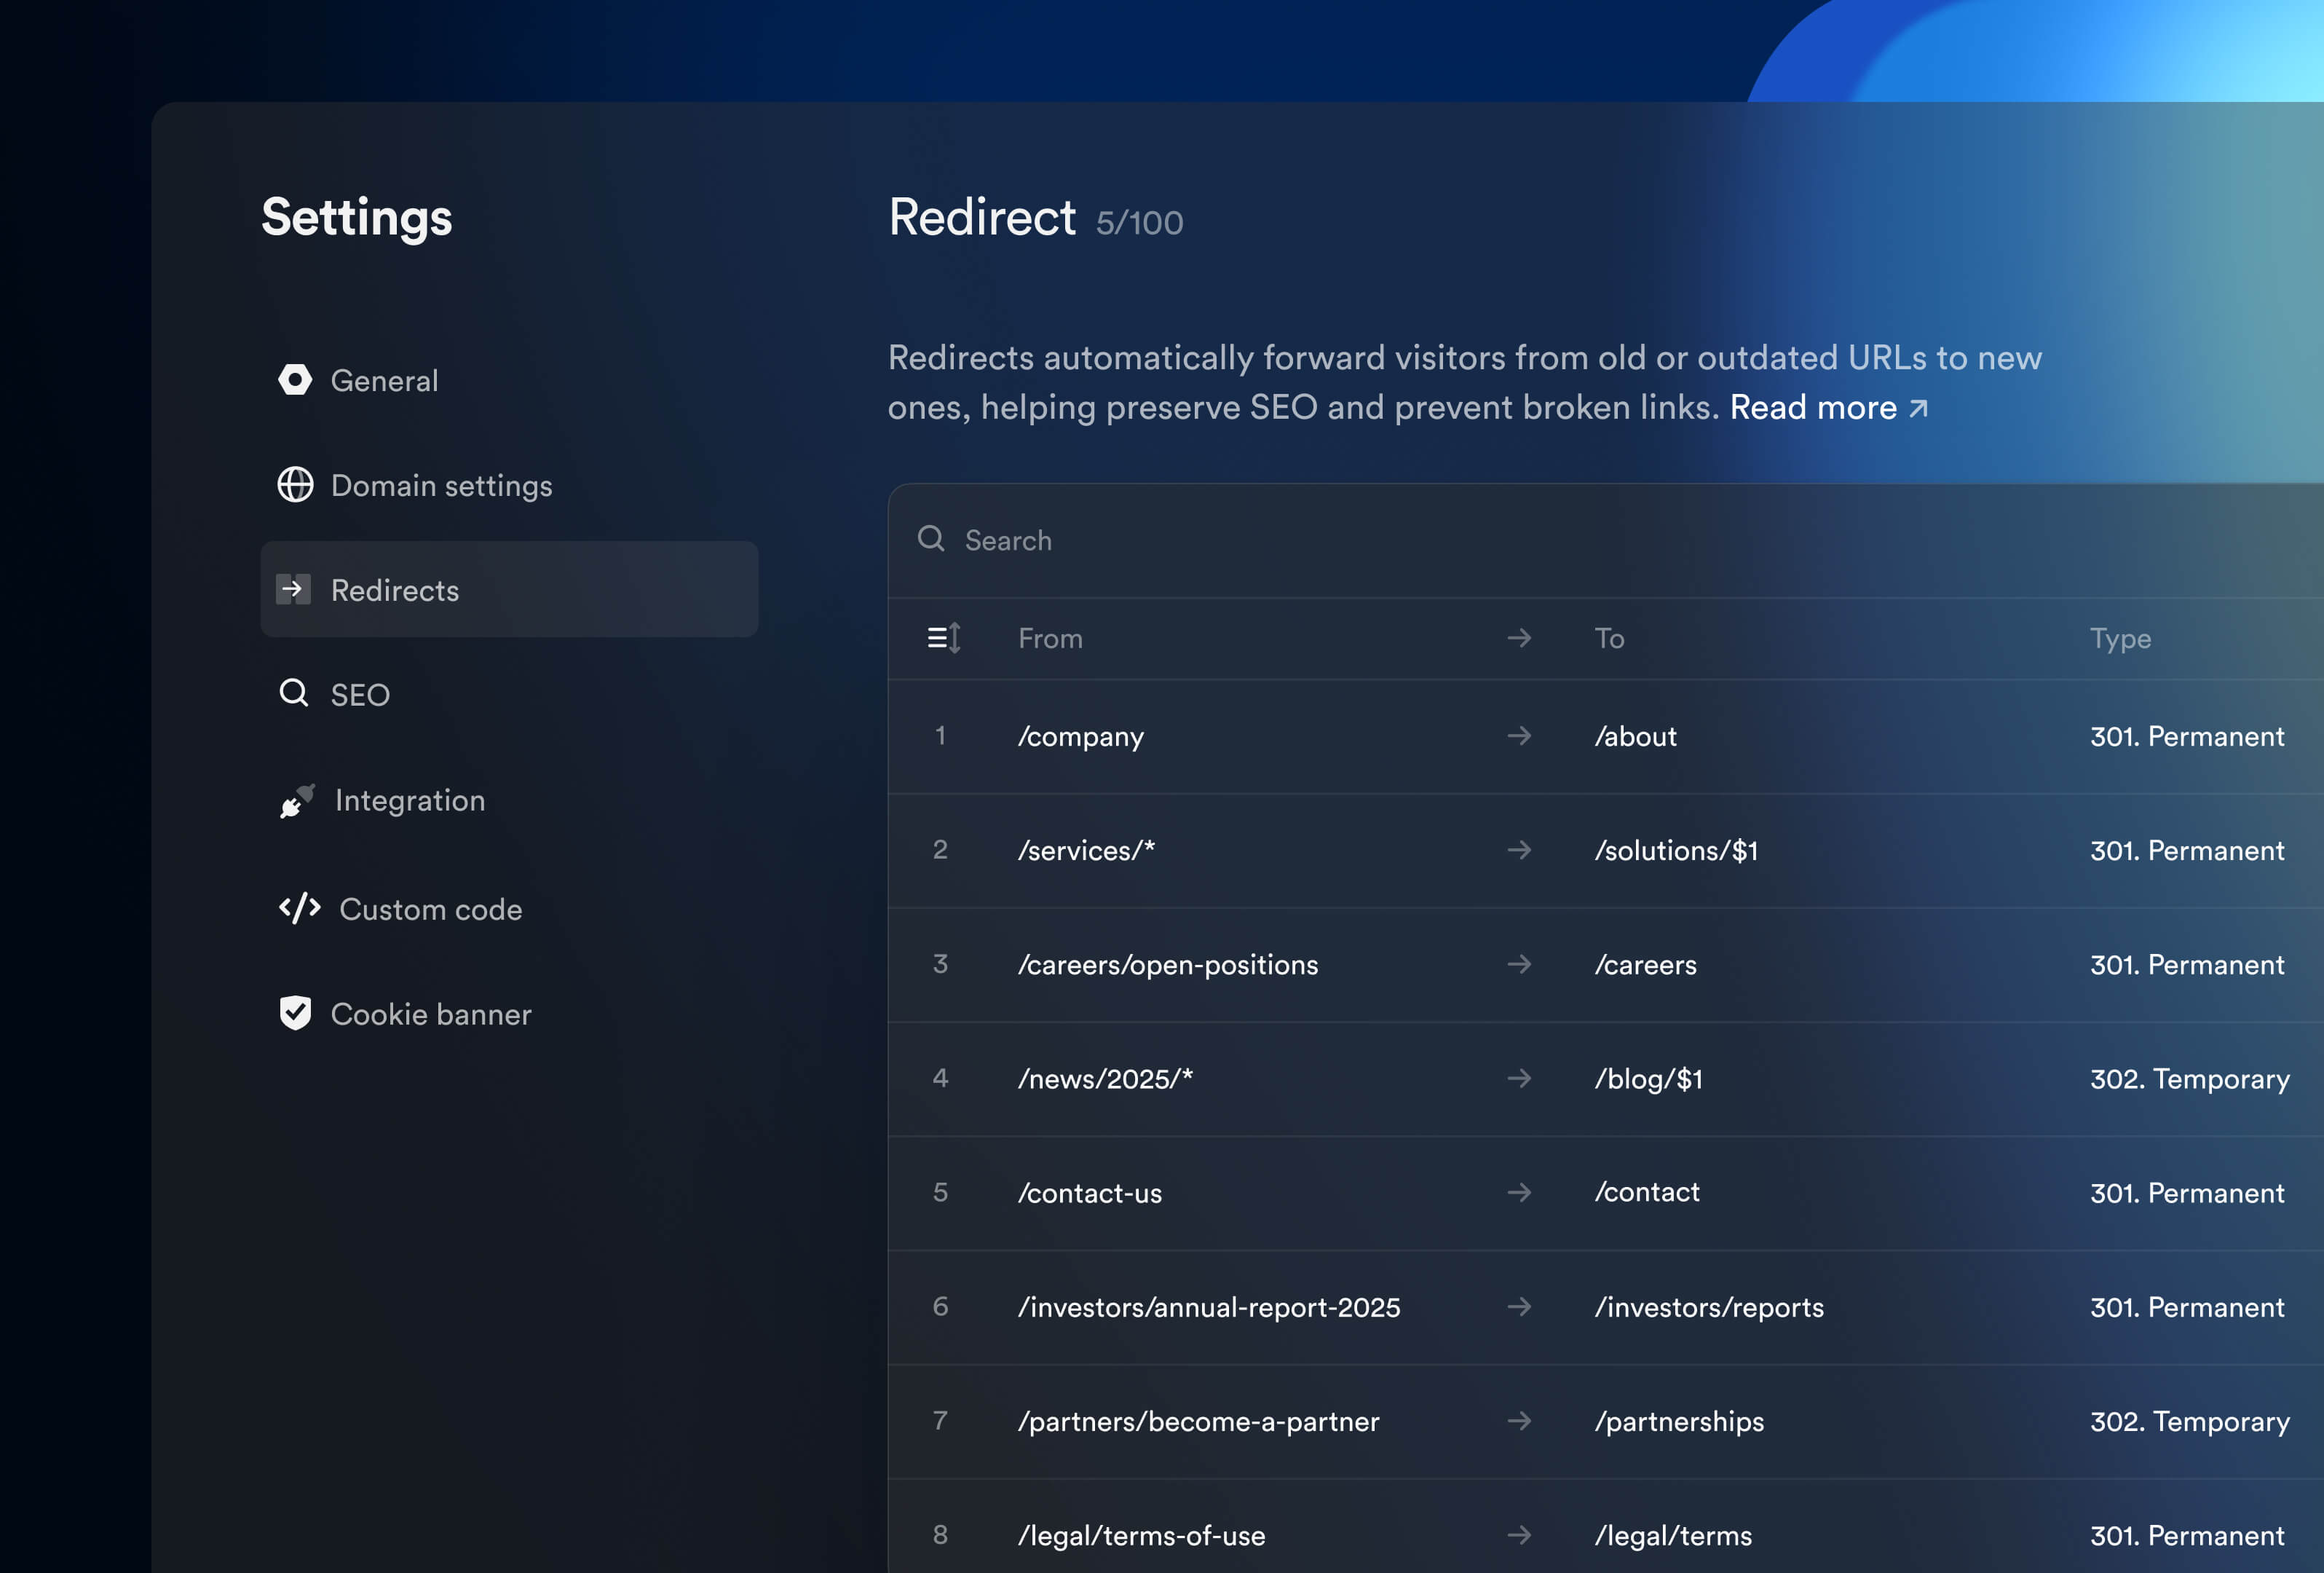This screenshot has width=2324, height=1573.
Task: Change 301. Permanent type for /services/* redirect
Action: (2187, 851)
